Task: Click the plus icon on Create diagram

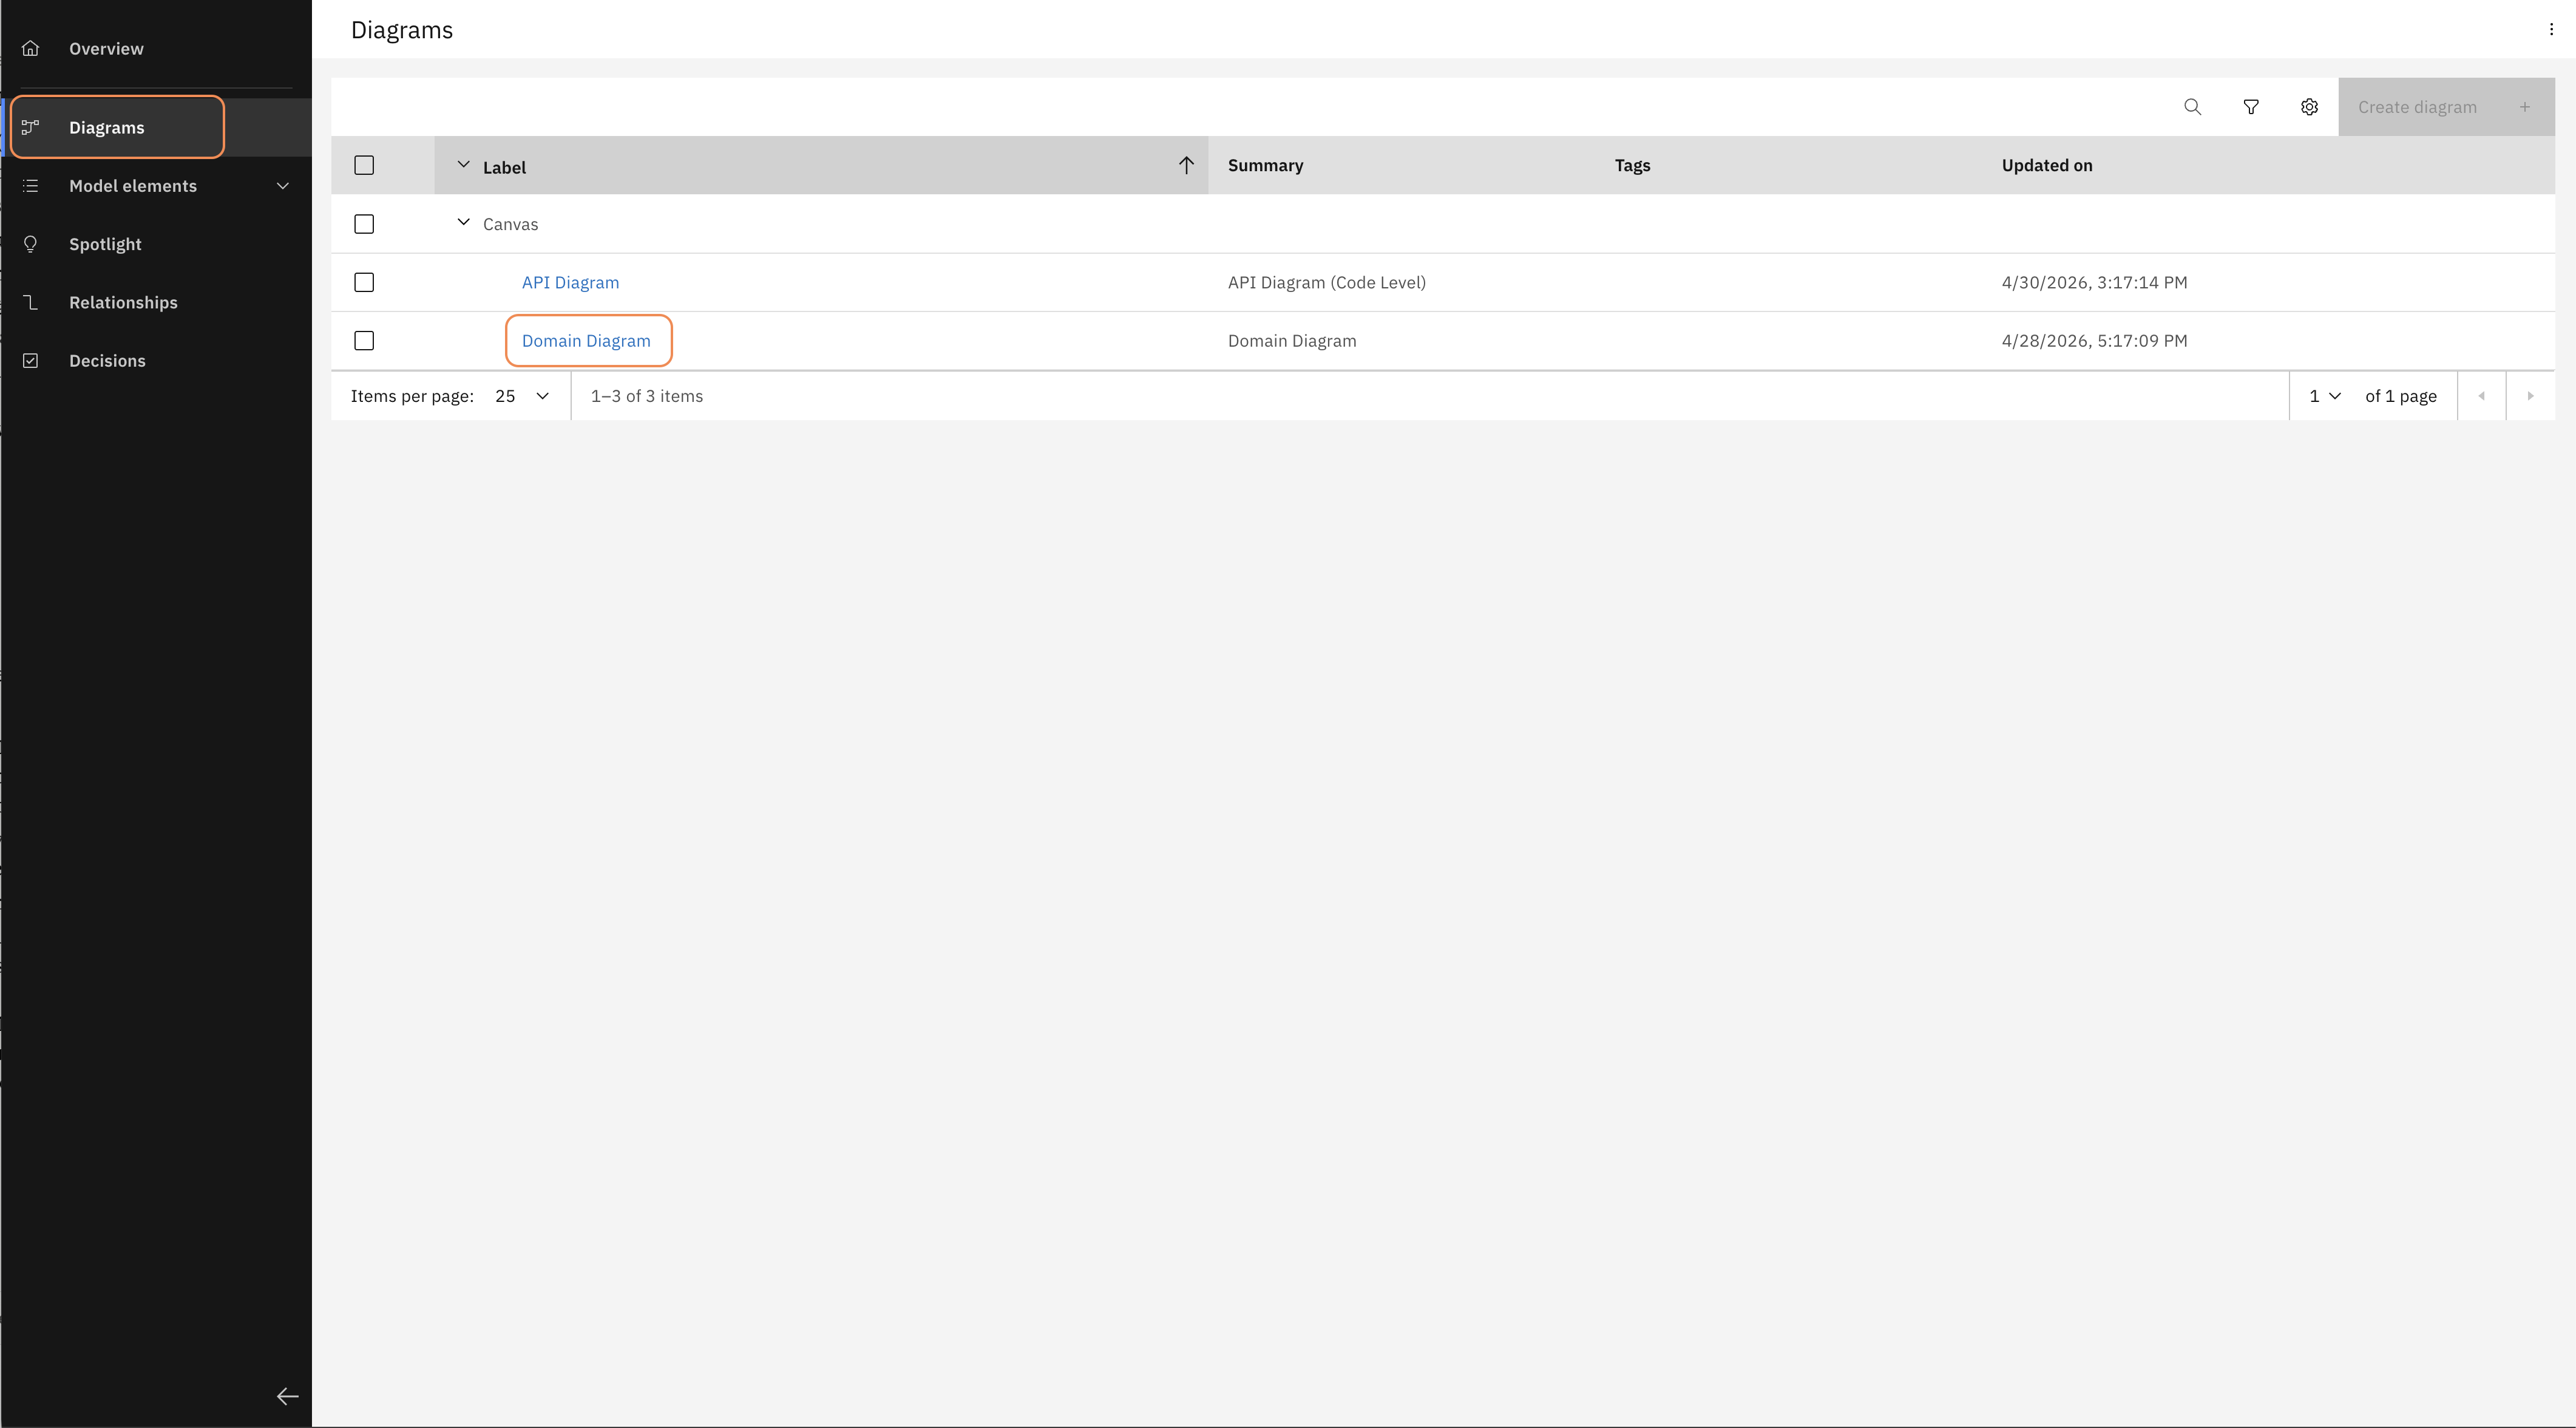Action: 2525,107
